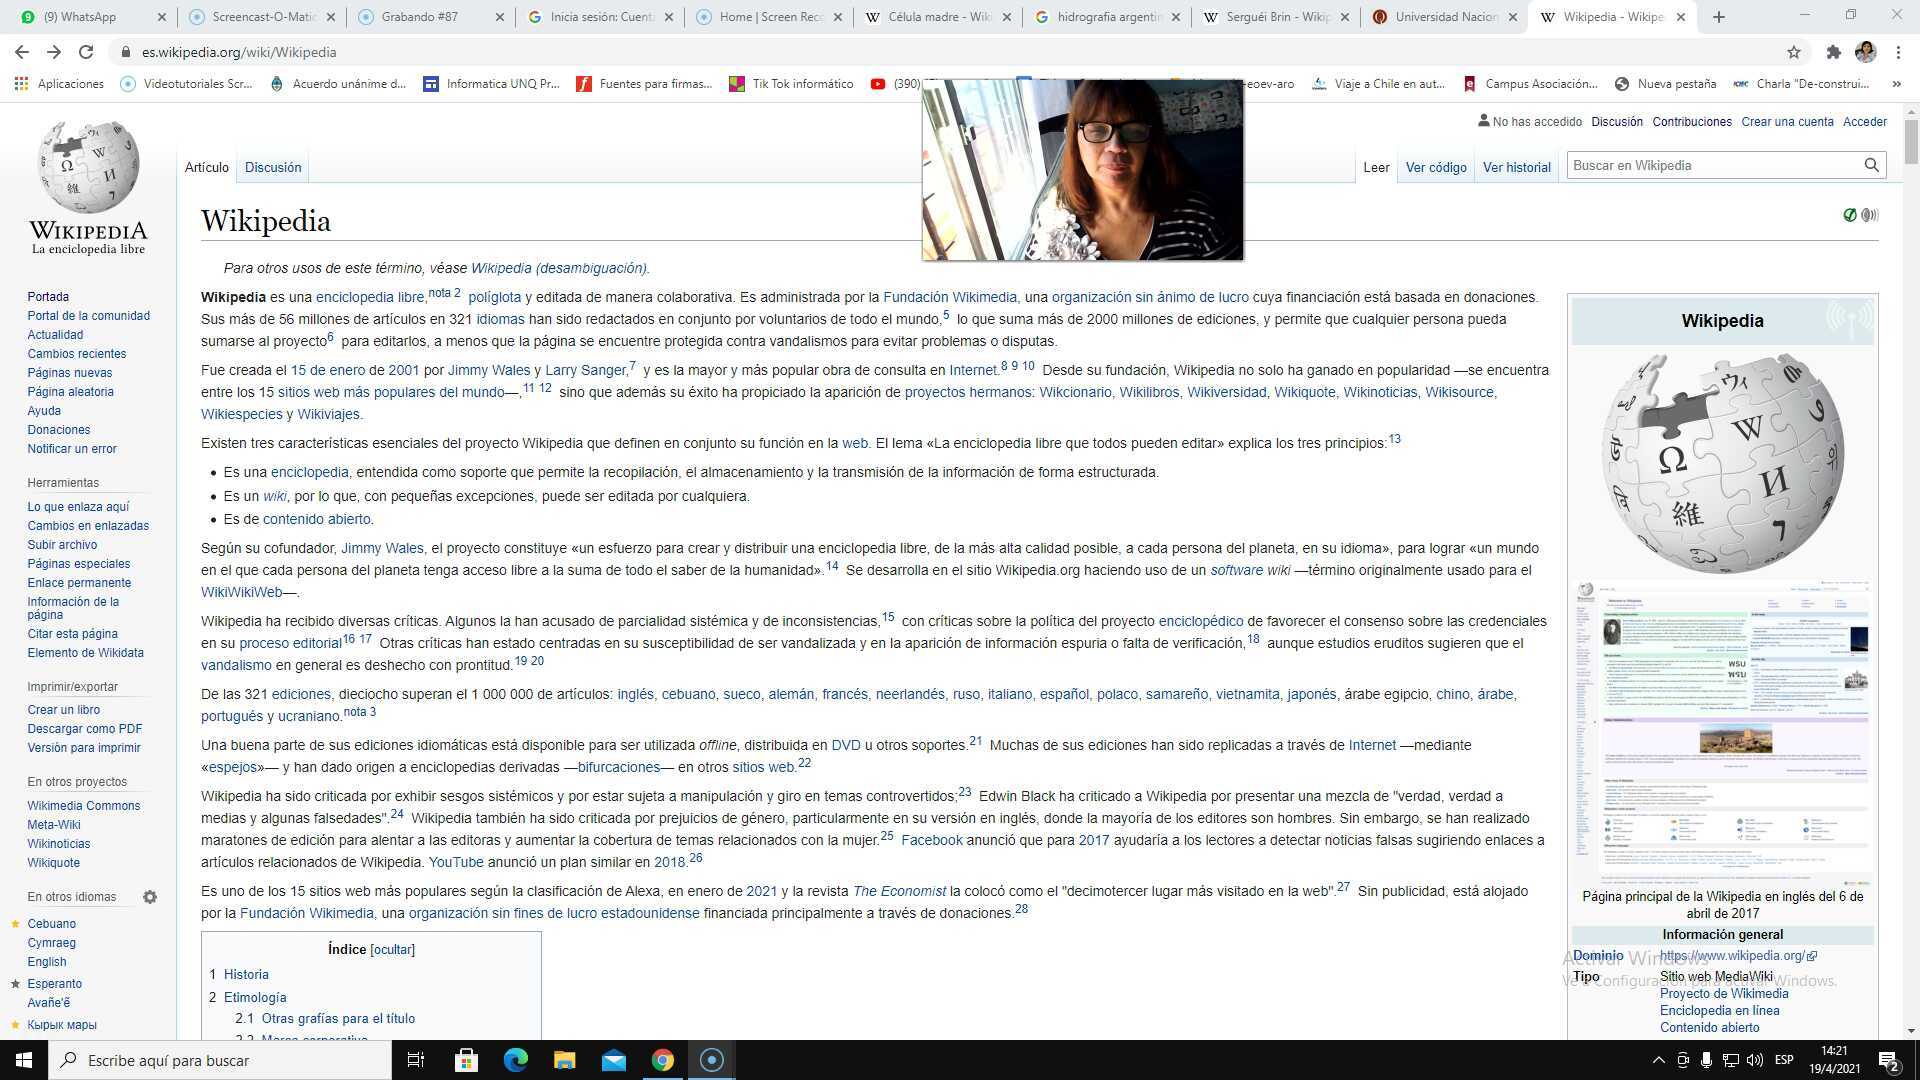Click the Wikipedia globe logo
Image resolution: width=1920 pixels, height=1080 pixels.
(88, 170)
